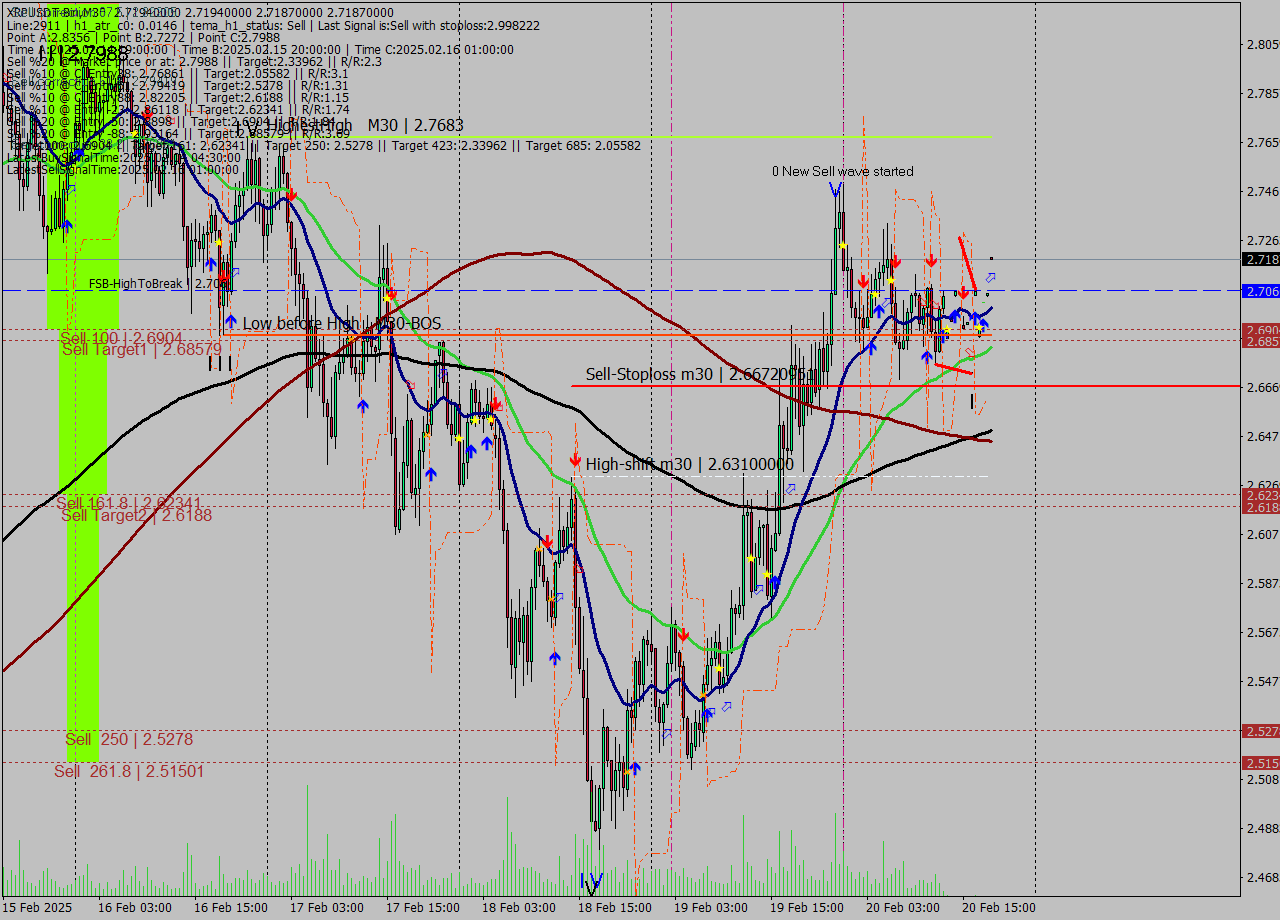Click the blue 'I V' wave label at chart bottom
This screenshot has width=1280, height=920.
[591, 883]
